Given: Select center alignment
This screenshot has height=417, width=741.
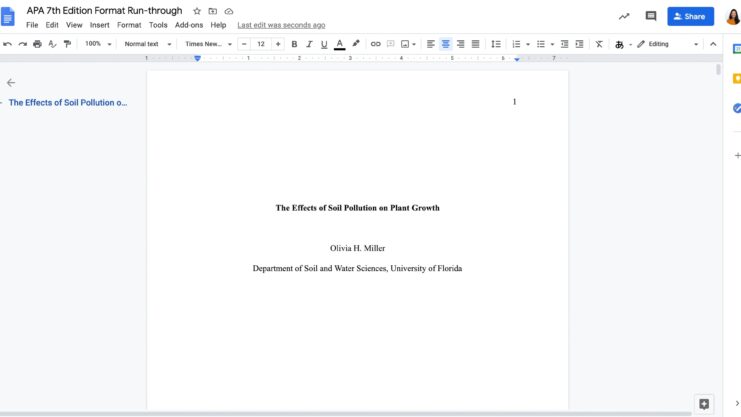Looking at the screenshot, I should [445, 44].
